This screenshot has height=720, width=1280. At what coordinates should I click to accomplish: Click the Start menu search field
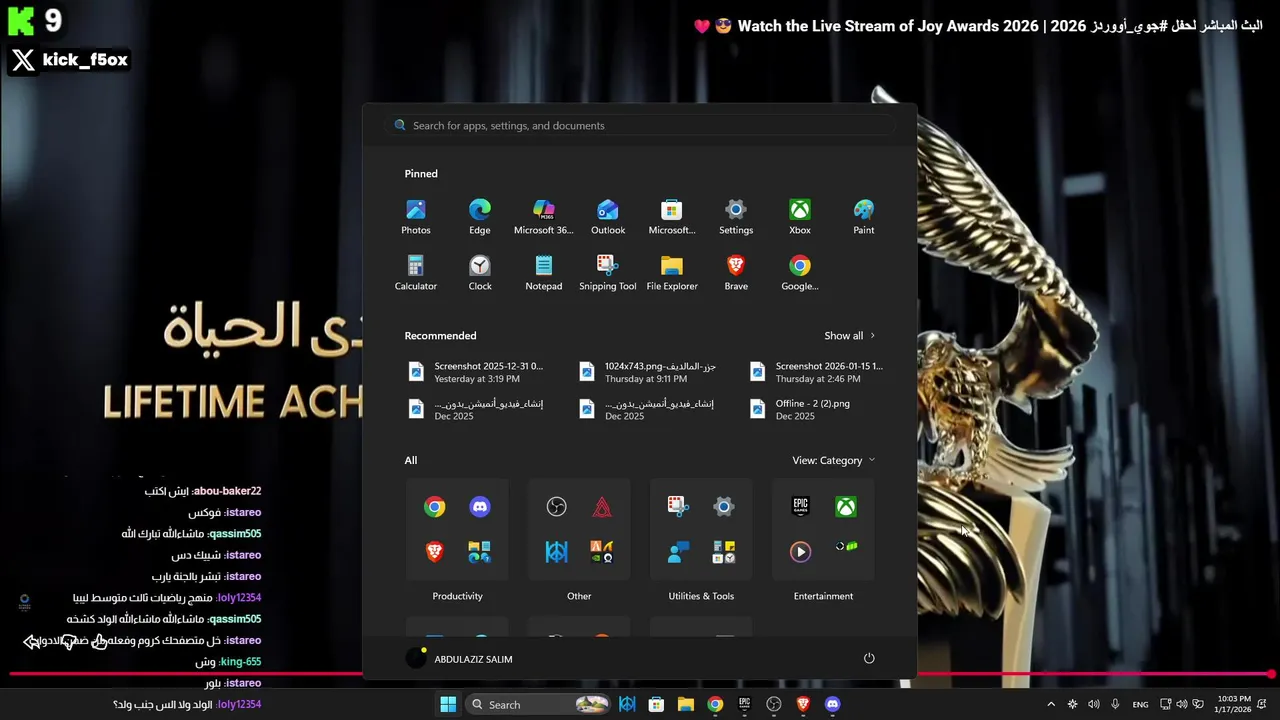click(640, 125)
